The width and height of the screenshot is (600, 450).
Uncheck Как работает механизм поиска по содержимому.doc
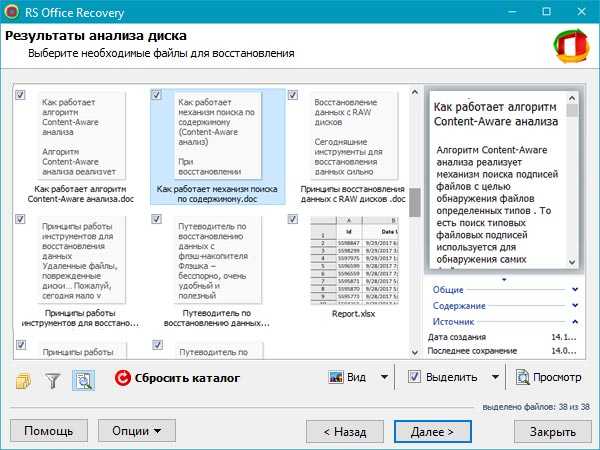[157, 95]
